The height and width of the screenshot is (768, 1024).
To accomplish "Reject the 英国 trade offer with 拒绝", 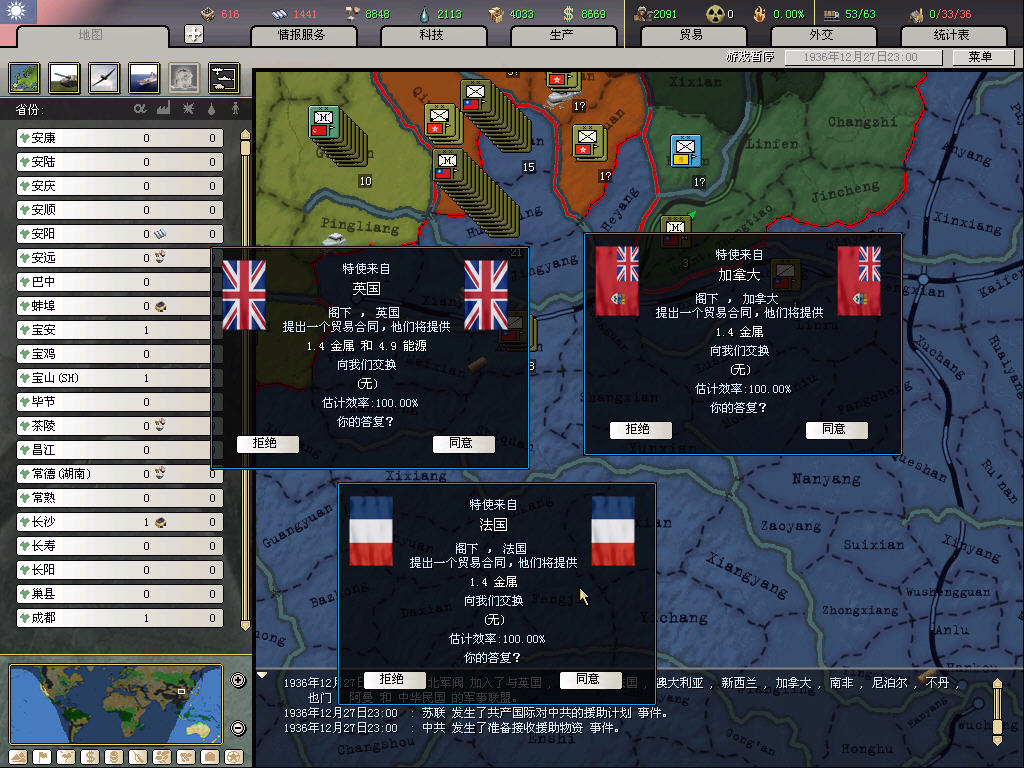I will [x=268, y=443].
